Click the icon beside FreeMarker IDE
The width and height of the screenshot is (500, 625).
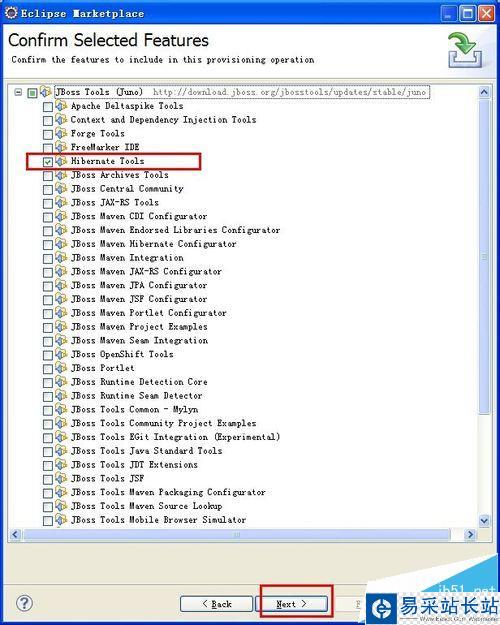click(61, 147)
